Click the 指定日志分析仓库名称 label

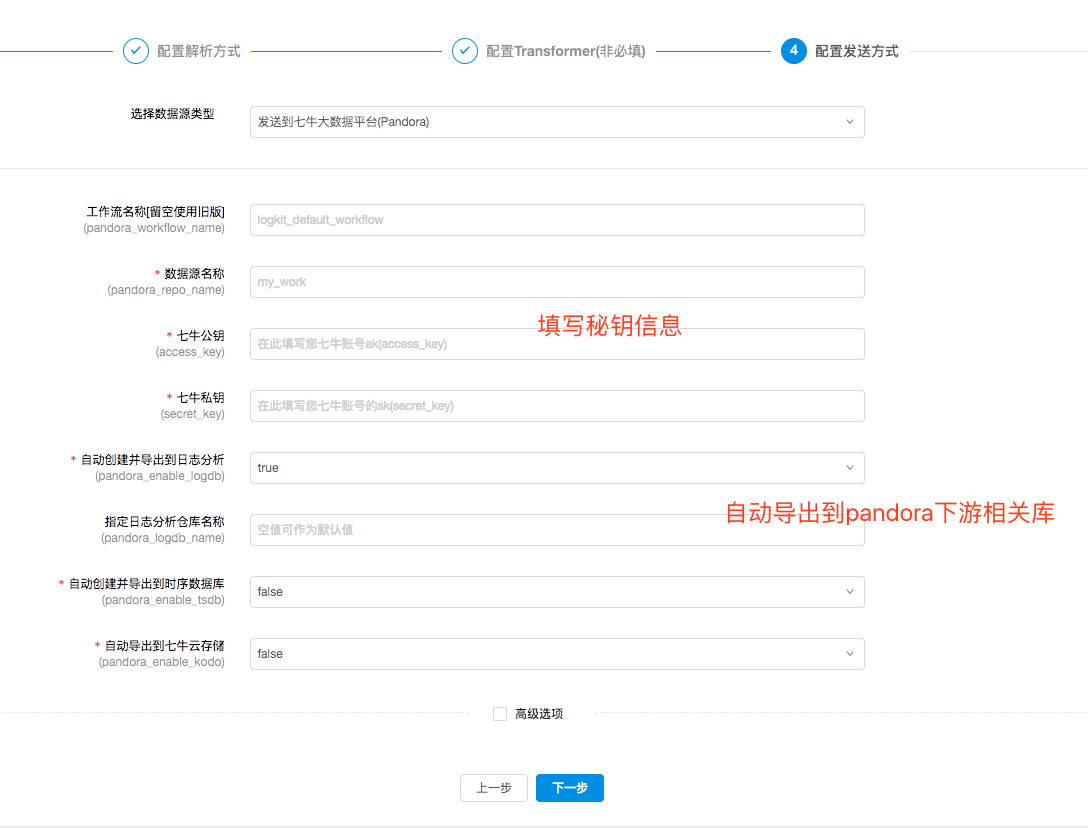(164, 521)
